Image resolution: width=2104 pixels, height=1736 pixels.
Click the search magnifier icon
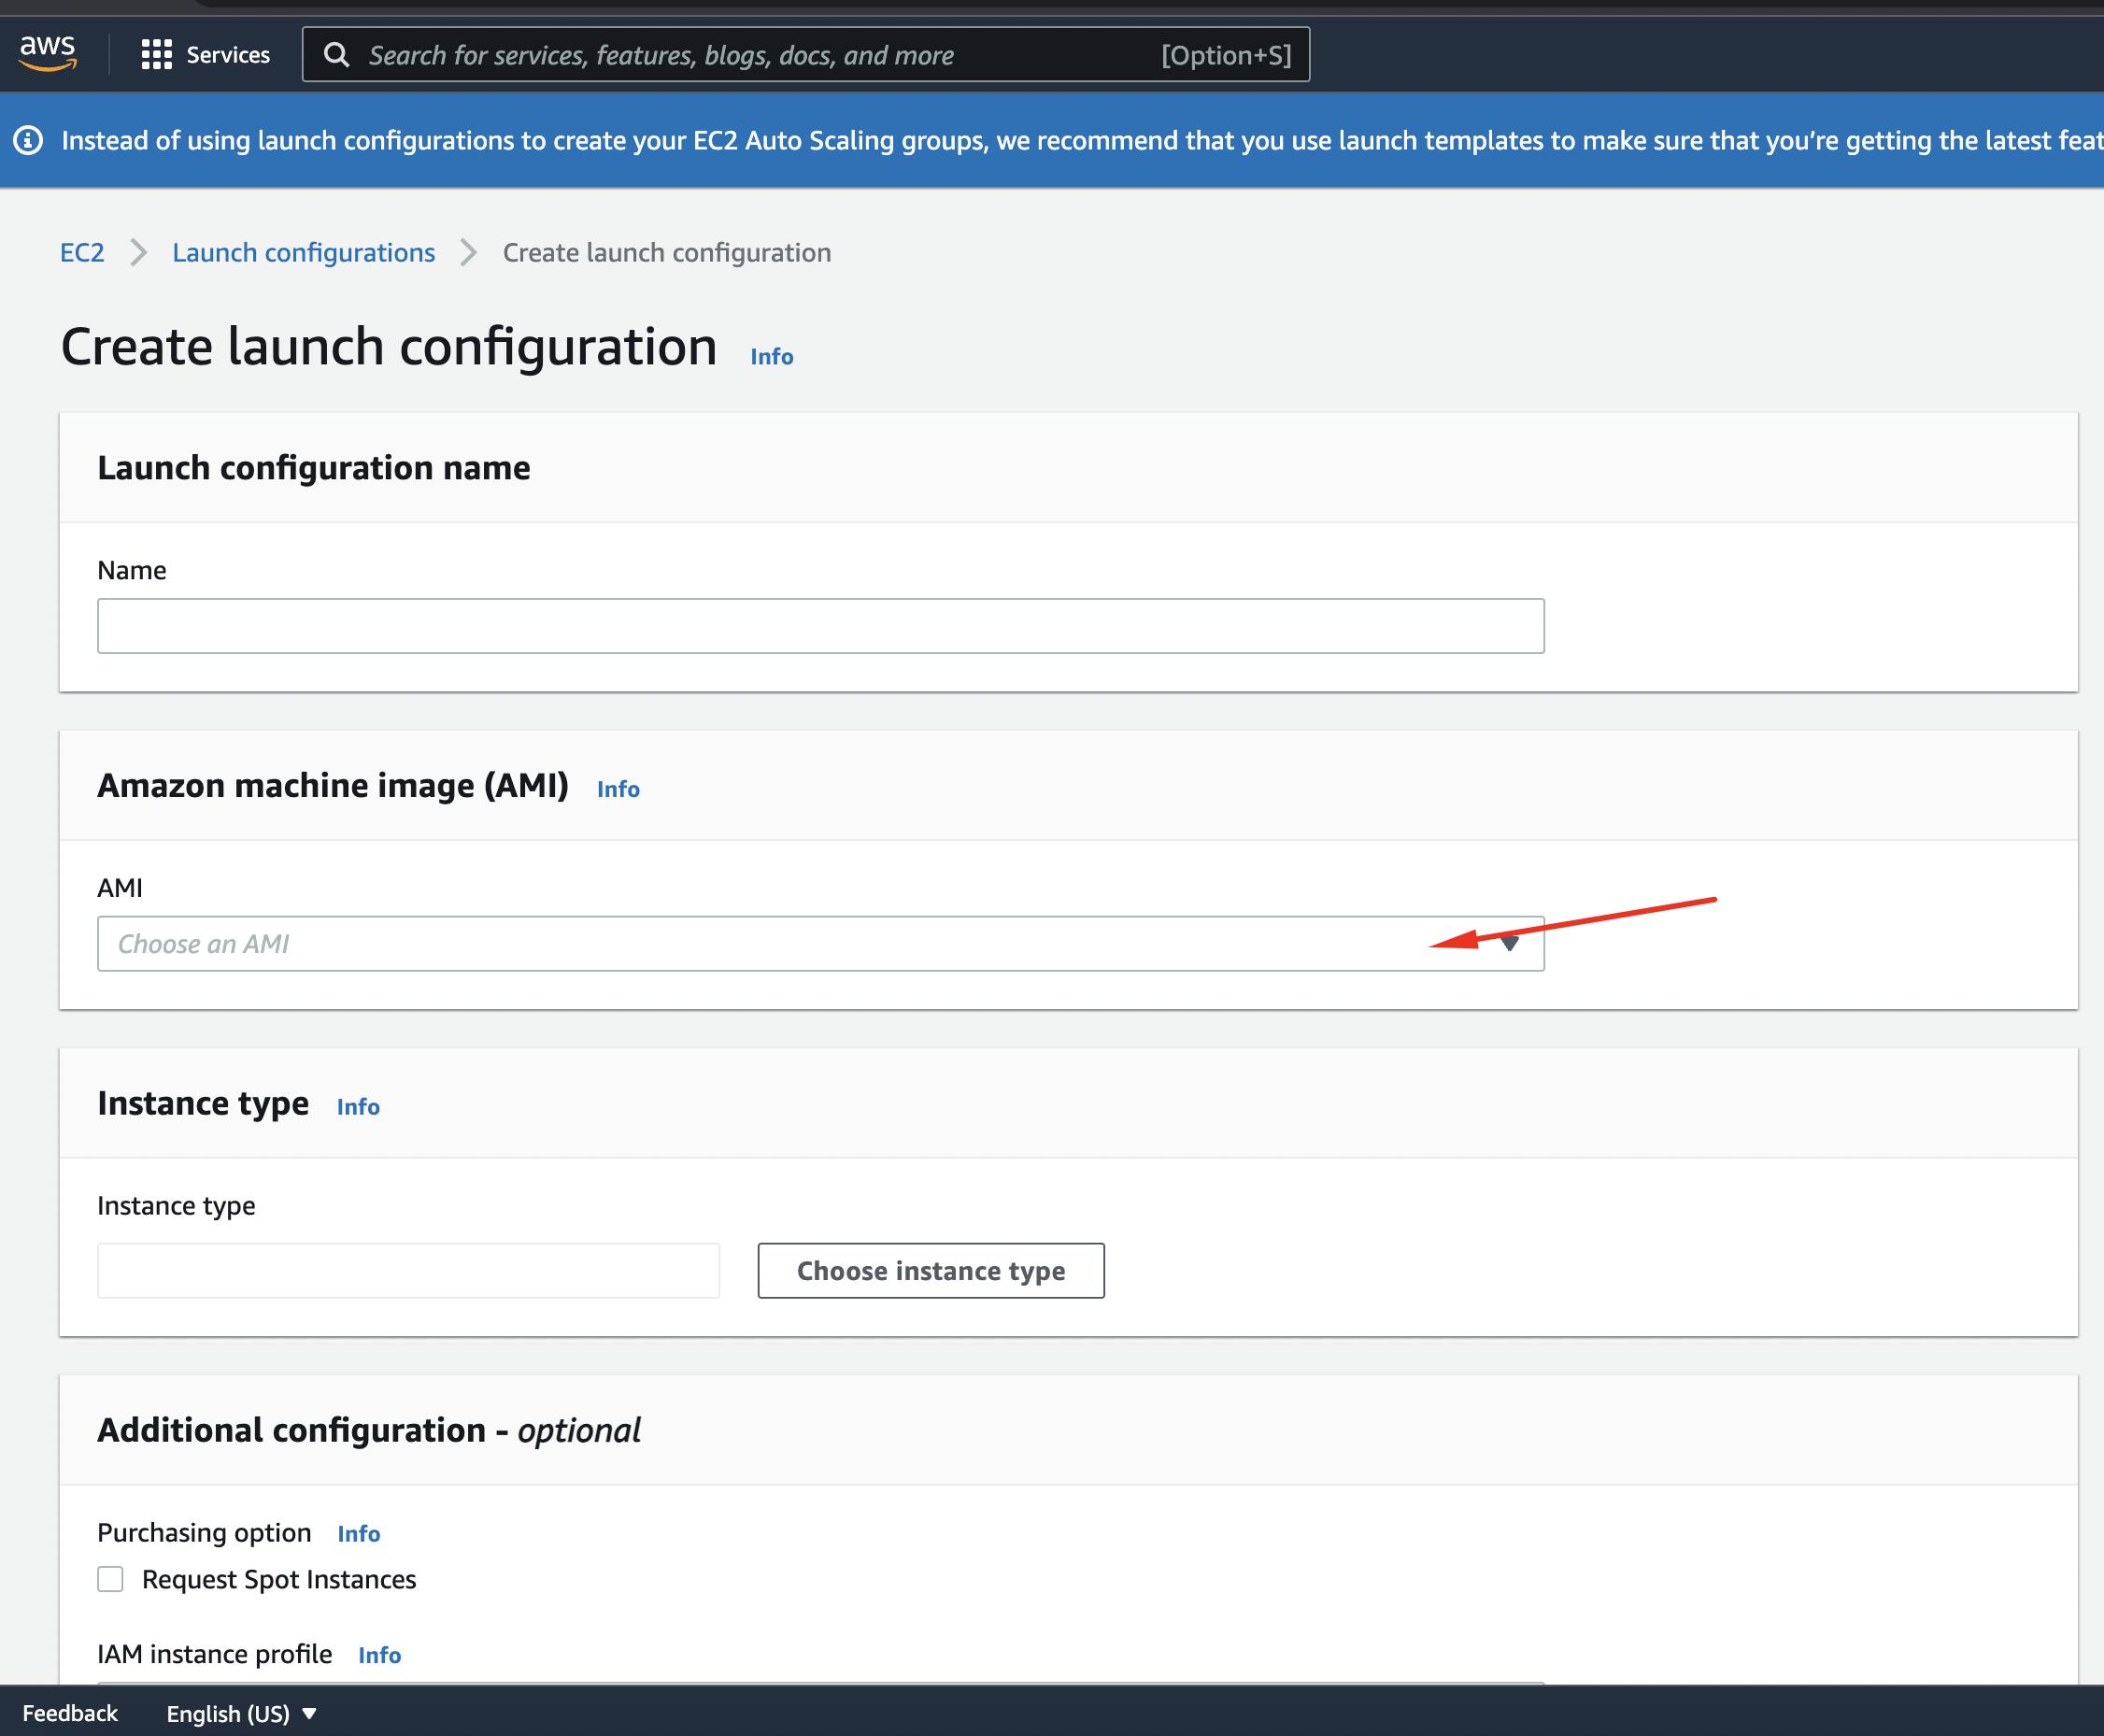coord(337,55)
